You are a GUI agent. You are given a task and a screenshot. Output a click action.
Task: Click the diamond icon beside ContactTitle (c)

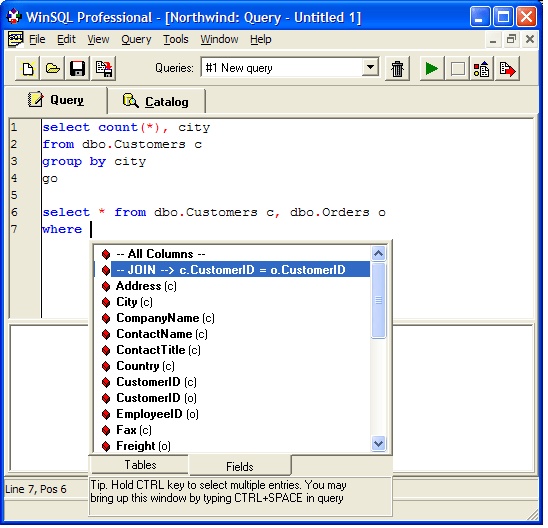click(106, 350)
